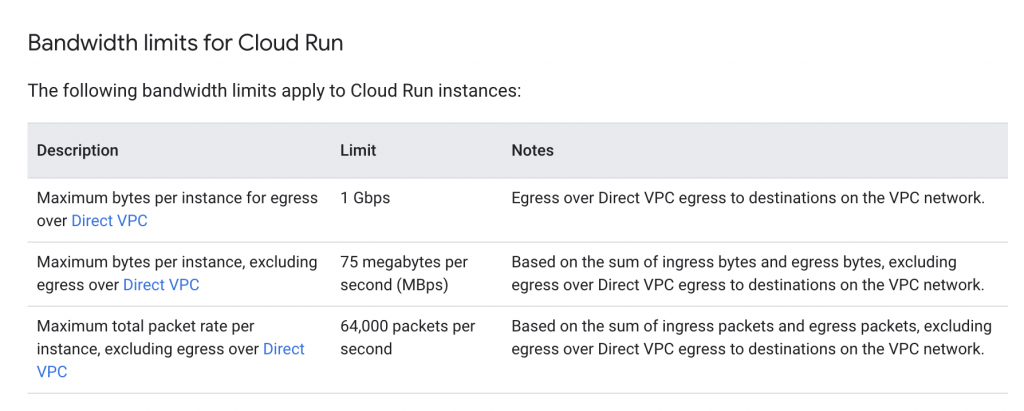Click 'Maximum bytes per instance, excluding' description text

(177, 262)
